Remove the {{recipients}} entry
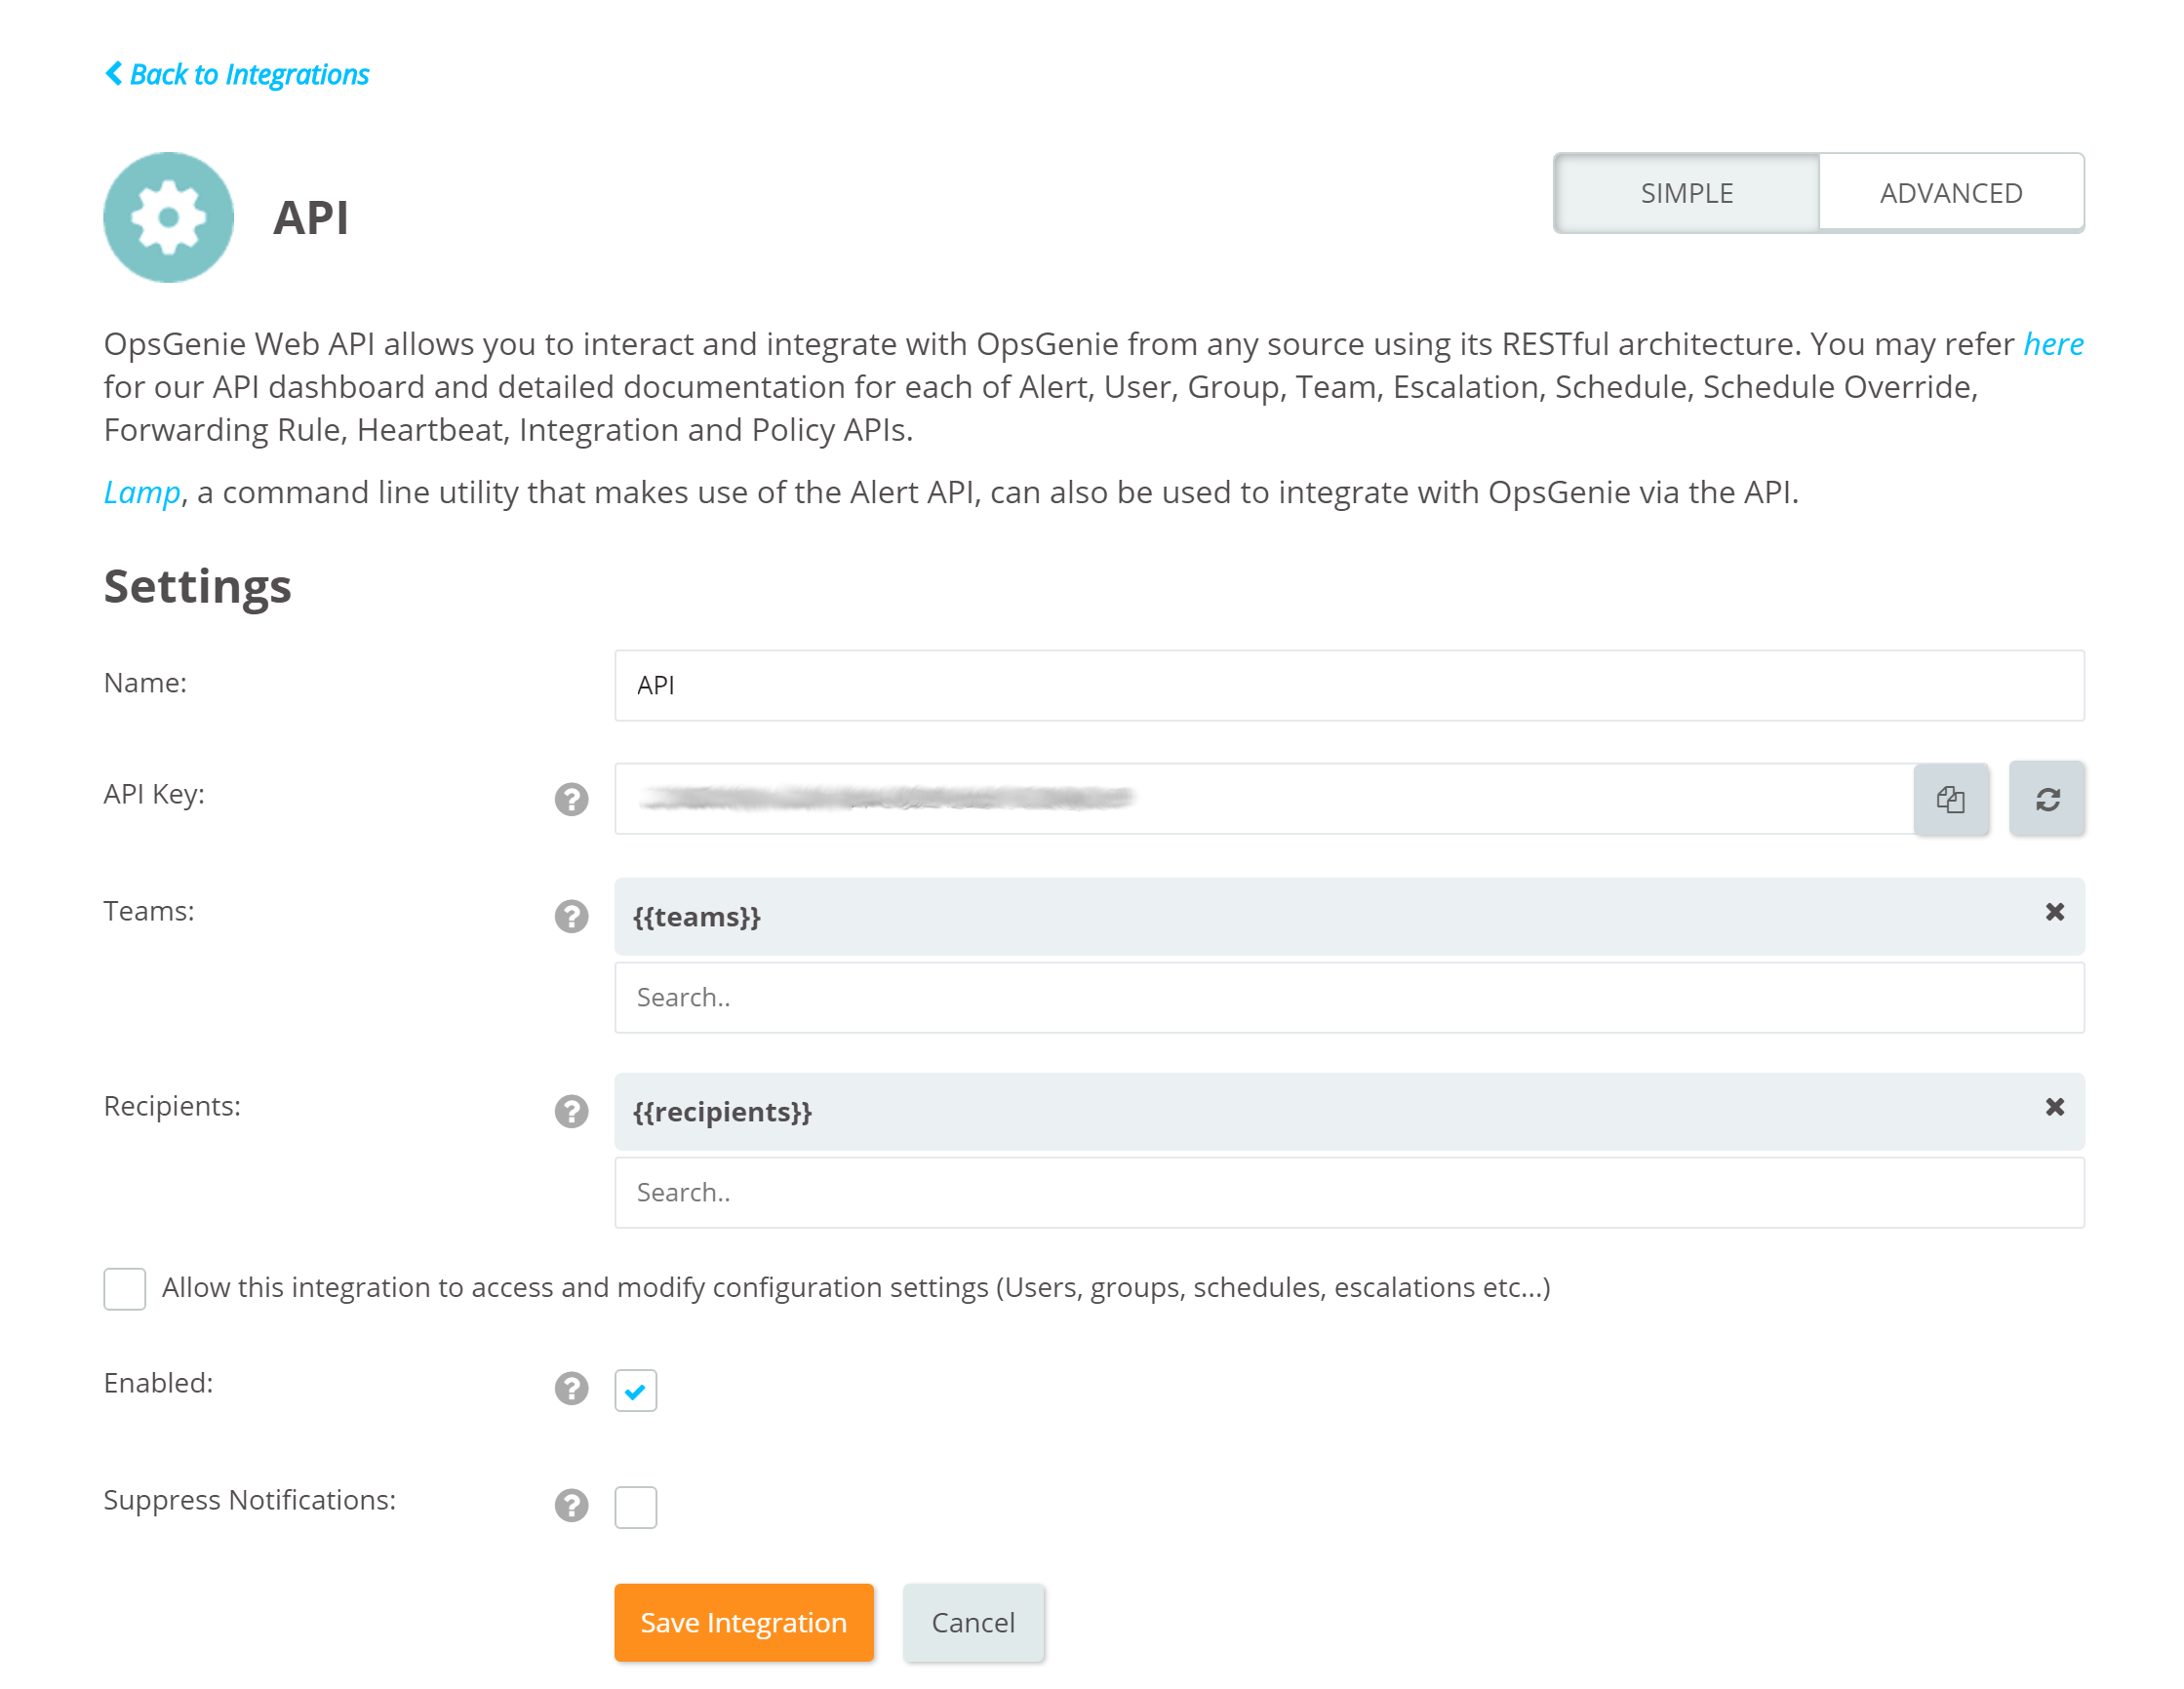Image resolution: width=2184 pixels, height=1689 pixels. (x=2055, y=1107)
